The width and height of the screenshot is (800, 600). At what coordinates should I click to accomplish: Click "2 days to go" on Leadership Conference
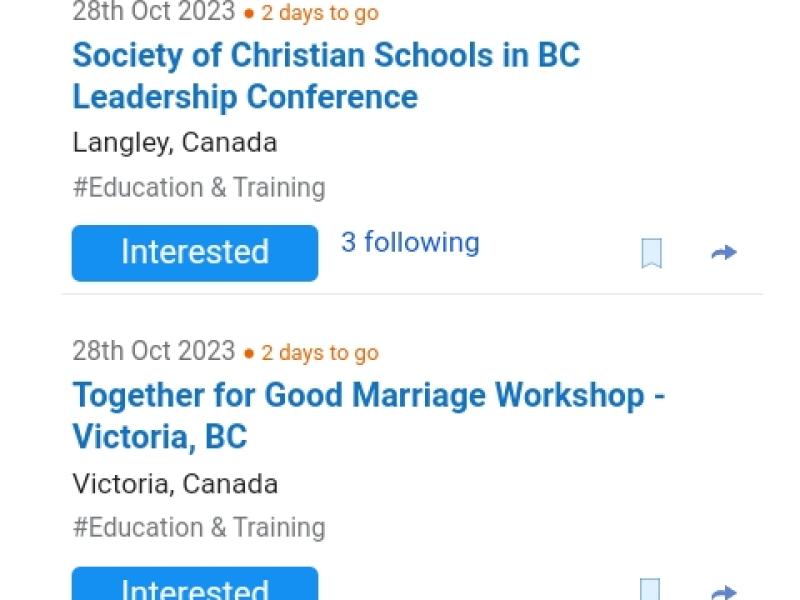click(x=320, y=15)
